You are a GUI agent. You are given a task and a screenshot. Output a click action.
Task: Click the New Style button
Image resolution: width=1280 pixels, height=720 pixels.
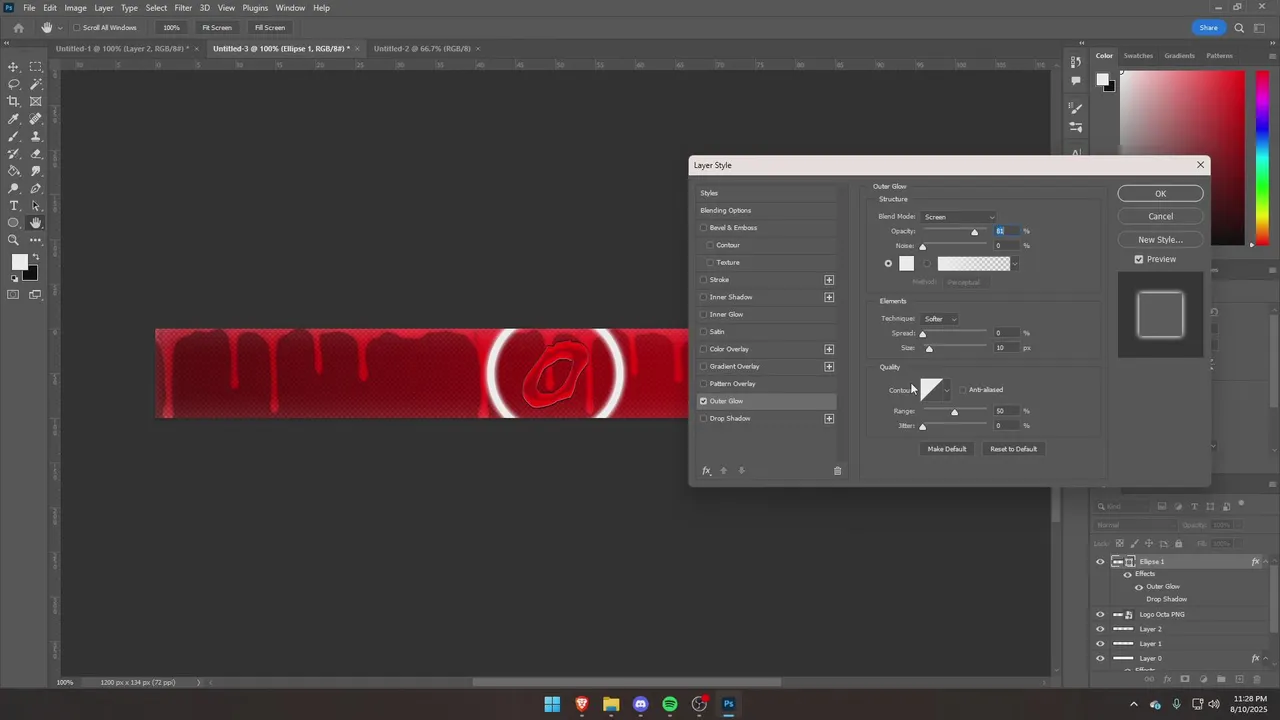click(x=1160, y=240)
